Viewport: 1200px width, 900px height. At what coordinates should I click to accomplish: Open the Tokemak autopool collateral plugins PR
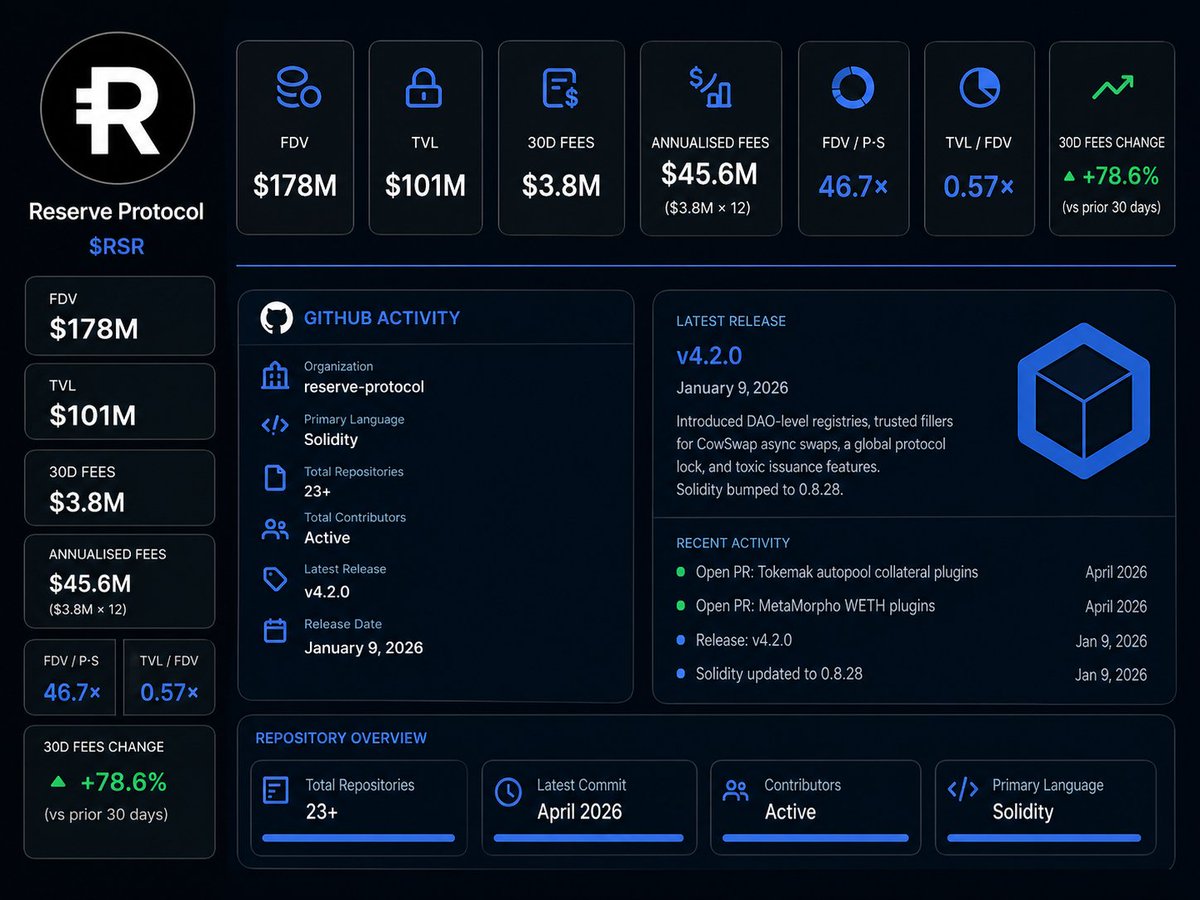(x=837, y=573)
